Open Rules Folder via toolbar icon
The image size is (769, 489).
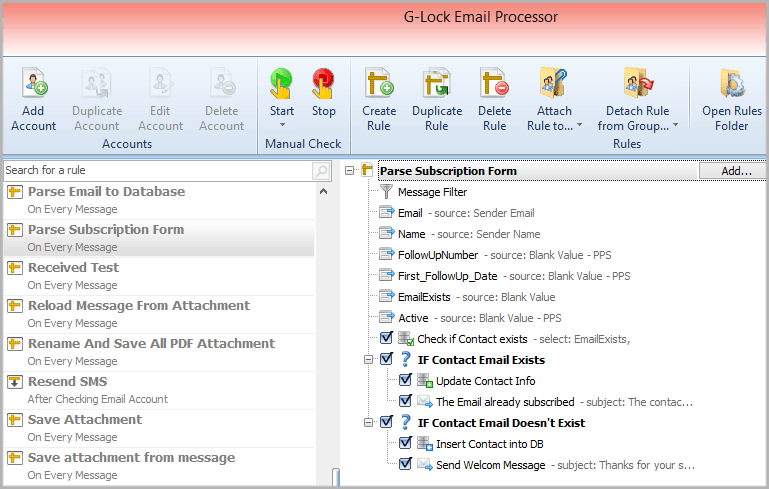(732, 82)
